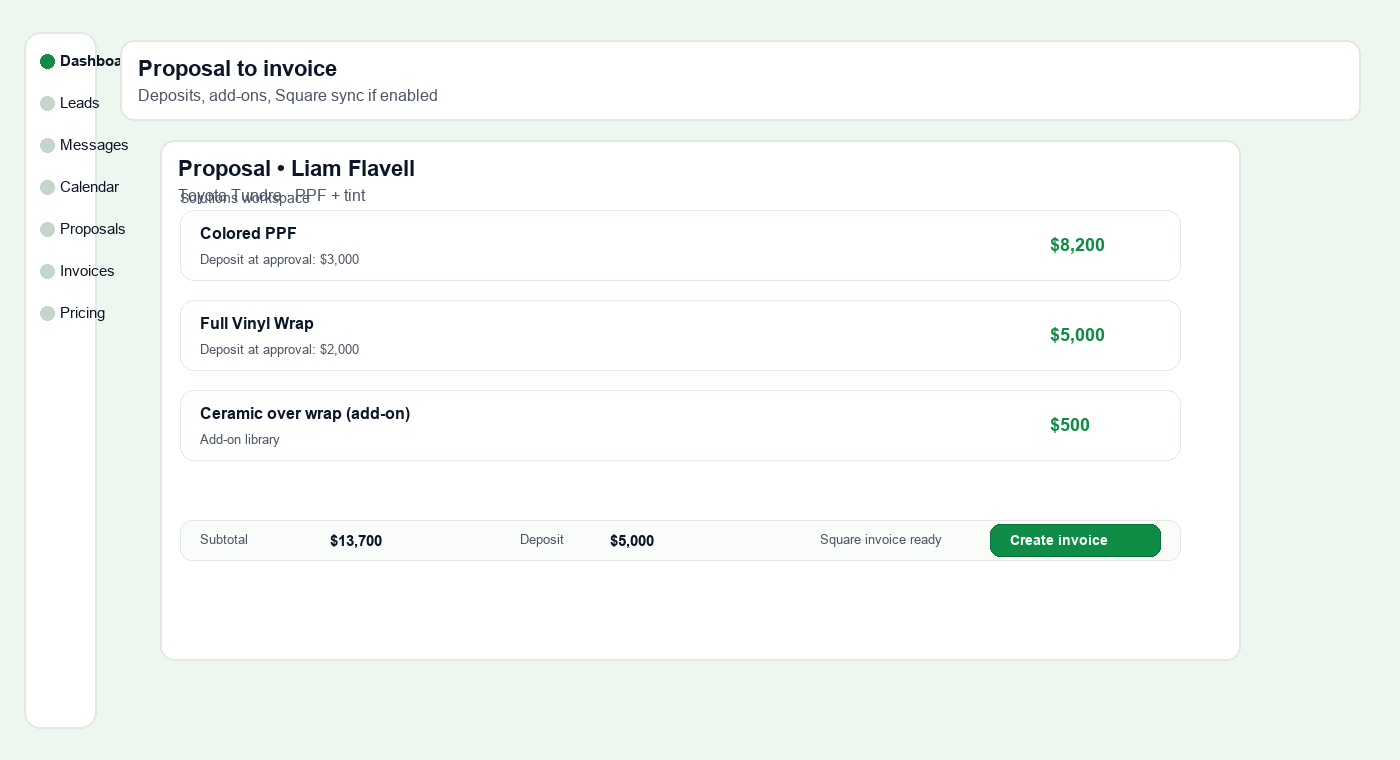Open the Square invoice ready link
Image resolution: width=1400 pixels, height=760 pixels.
tap(881, 540)
